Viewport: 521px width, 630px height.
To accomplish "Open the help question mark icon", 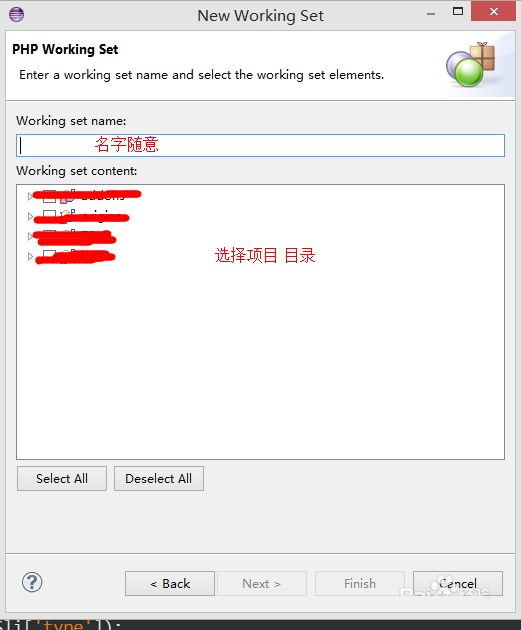I will tap(32, 582).
